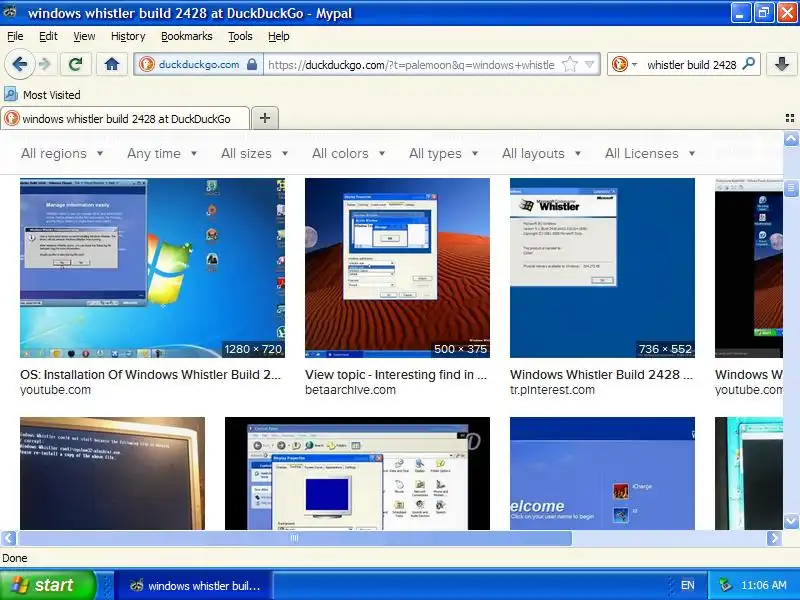
Task: Go back with the Back arrow button
Action: click(x=19, y=64)
